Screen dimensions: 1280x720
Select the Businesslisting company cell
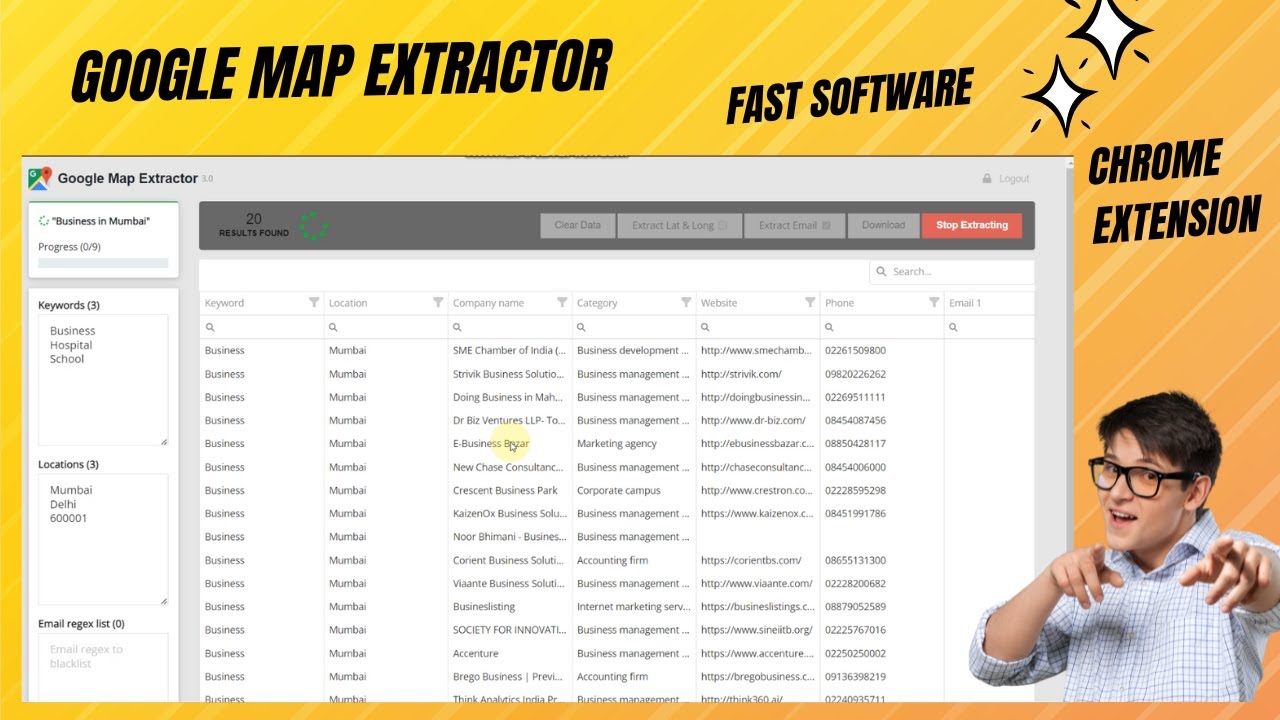510,607
